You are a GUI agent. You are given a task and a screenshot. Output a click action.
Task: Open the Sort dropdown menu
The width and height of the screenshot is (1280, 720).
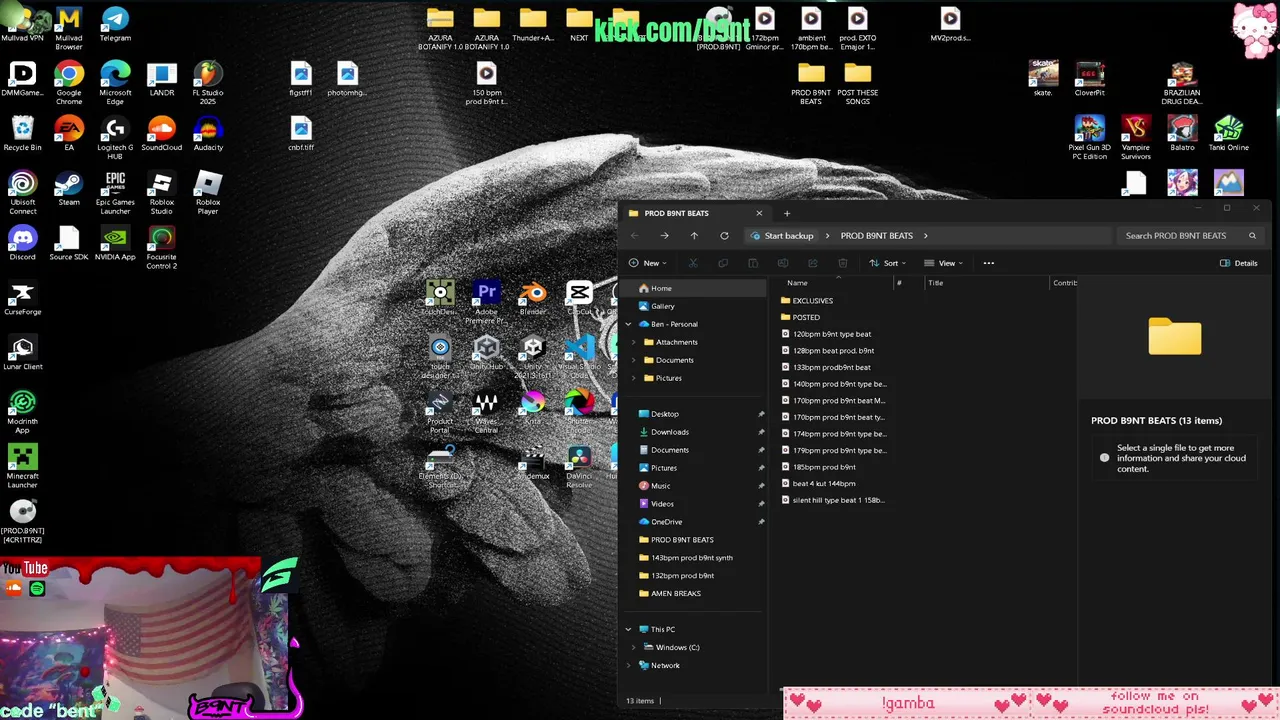pyautogui.click(x=887, y=263)
